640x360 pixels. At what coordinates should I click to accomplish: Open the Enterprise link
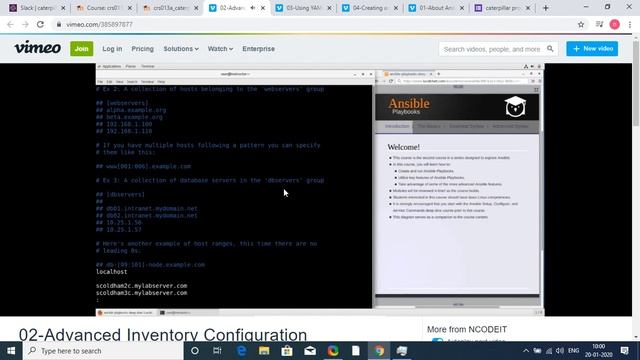click(x=258, y=49)
